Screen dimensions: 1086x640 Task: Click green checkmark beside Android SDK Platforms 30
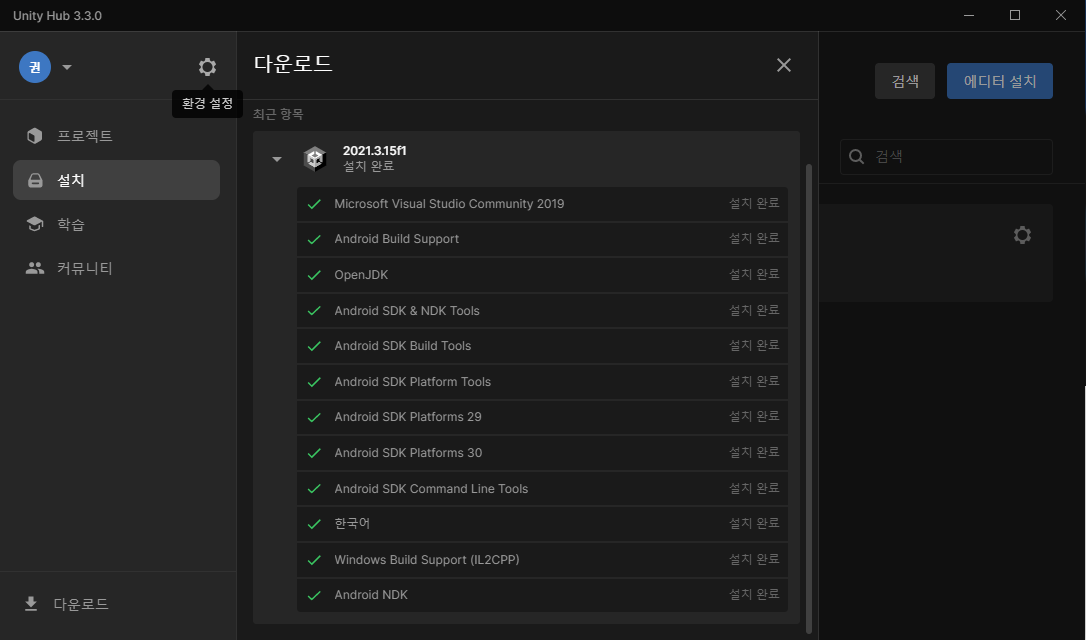pyautogui.click(x=314, y=453)
